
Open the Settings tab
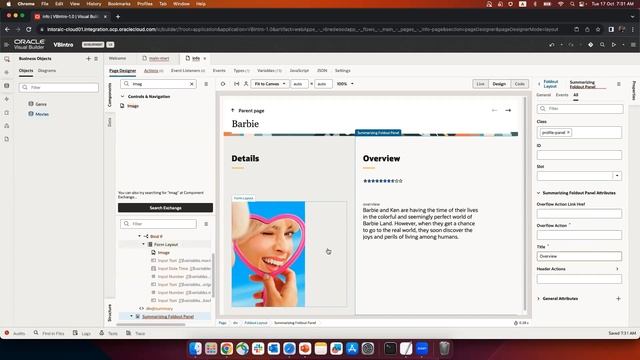[342, 71]
